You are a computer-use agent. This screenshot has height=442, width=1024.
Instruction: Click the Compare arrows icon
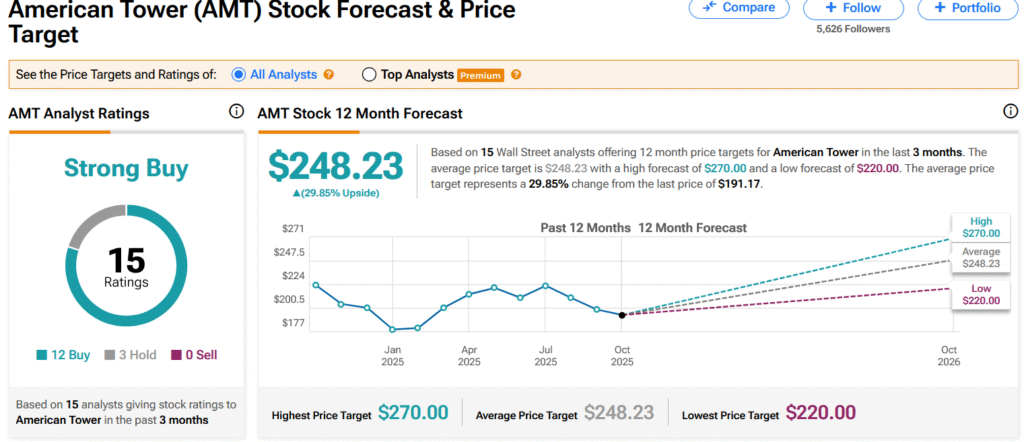click(x=711, y=7)
